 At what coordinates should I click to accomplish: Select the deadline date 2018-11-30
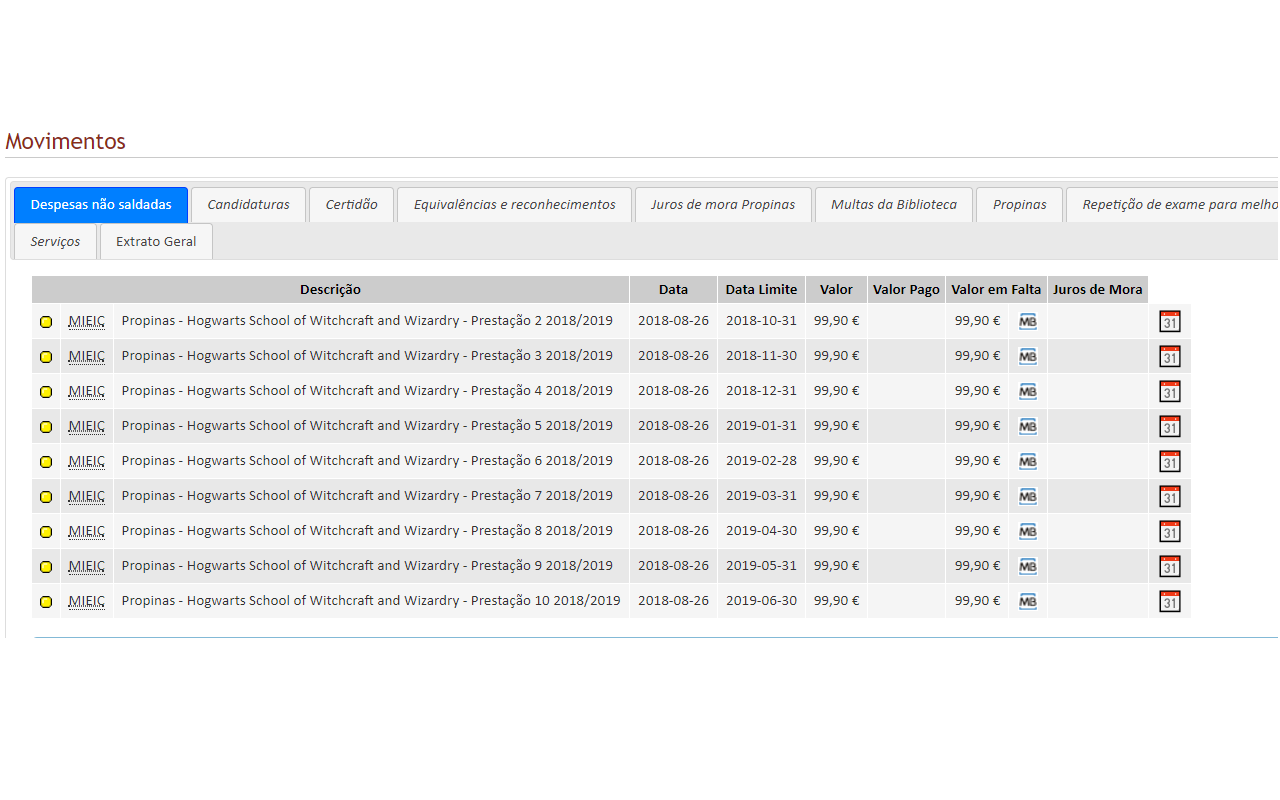pos(762,356)
